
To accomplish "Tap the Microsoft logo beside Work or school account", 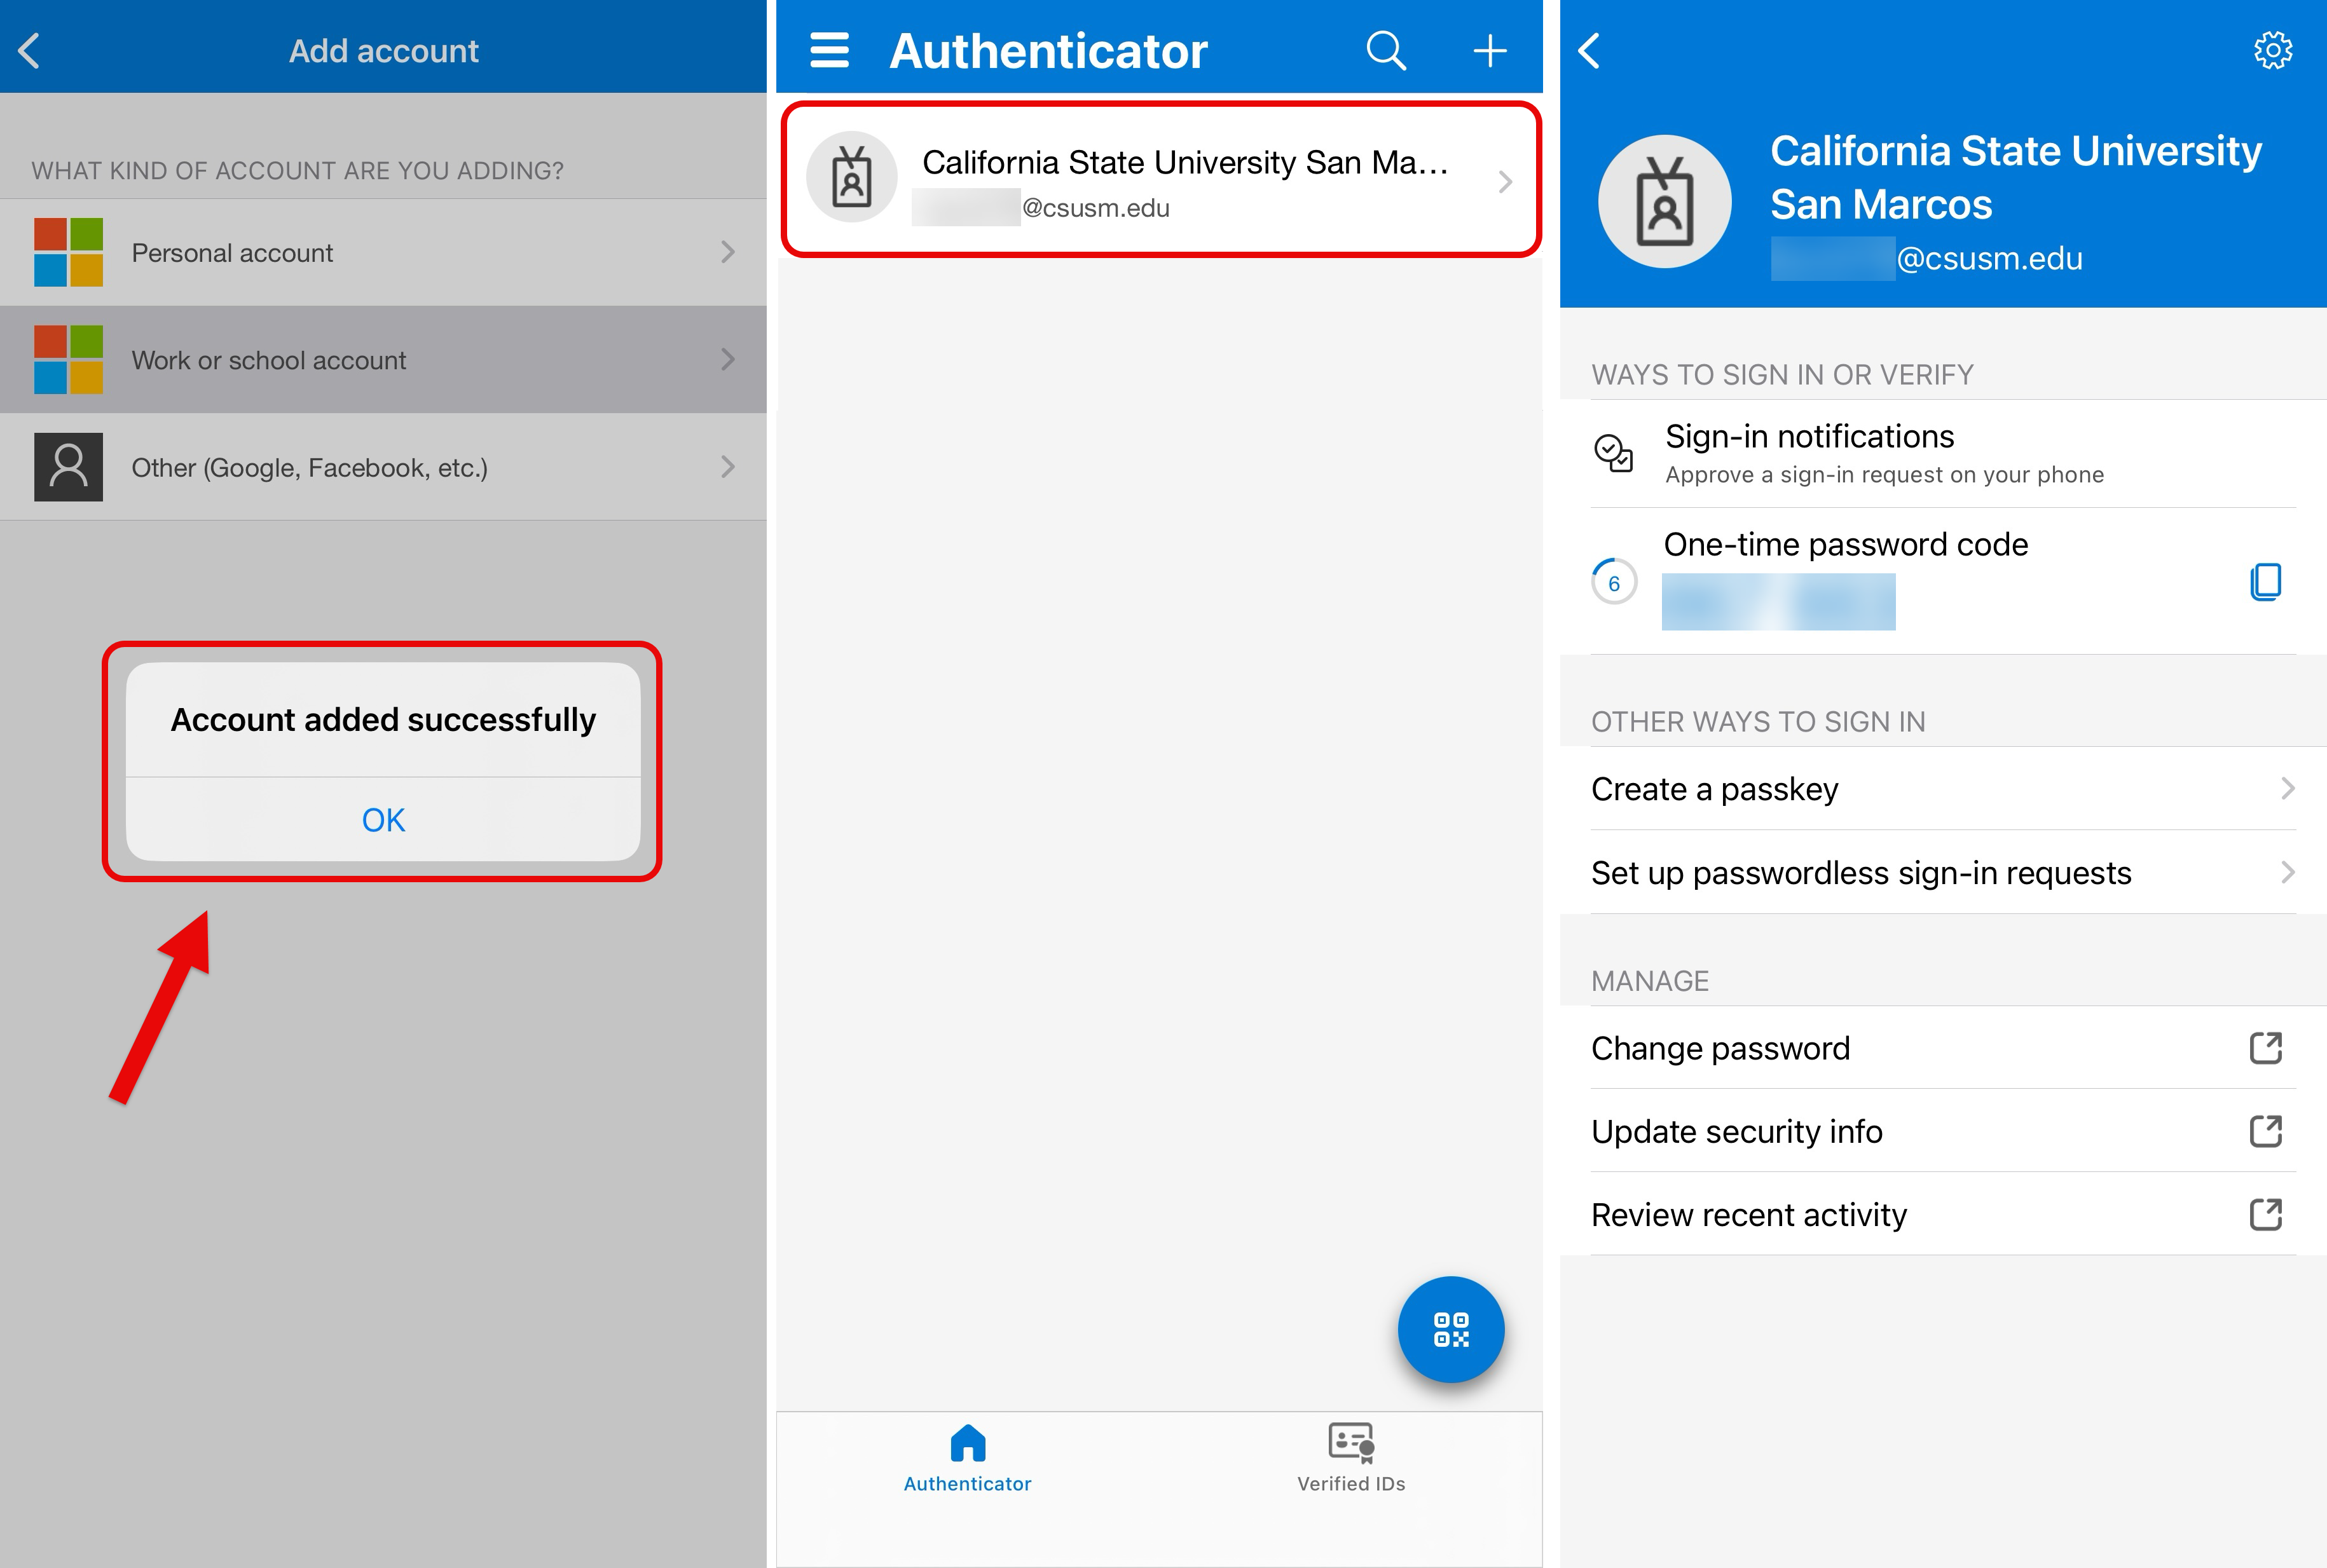I will pyautogui.click(x=68, y=359).
